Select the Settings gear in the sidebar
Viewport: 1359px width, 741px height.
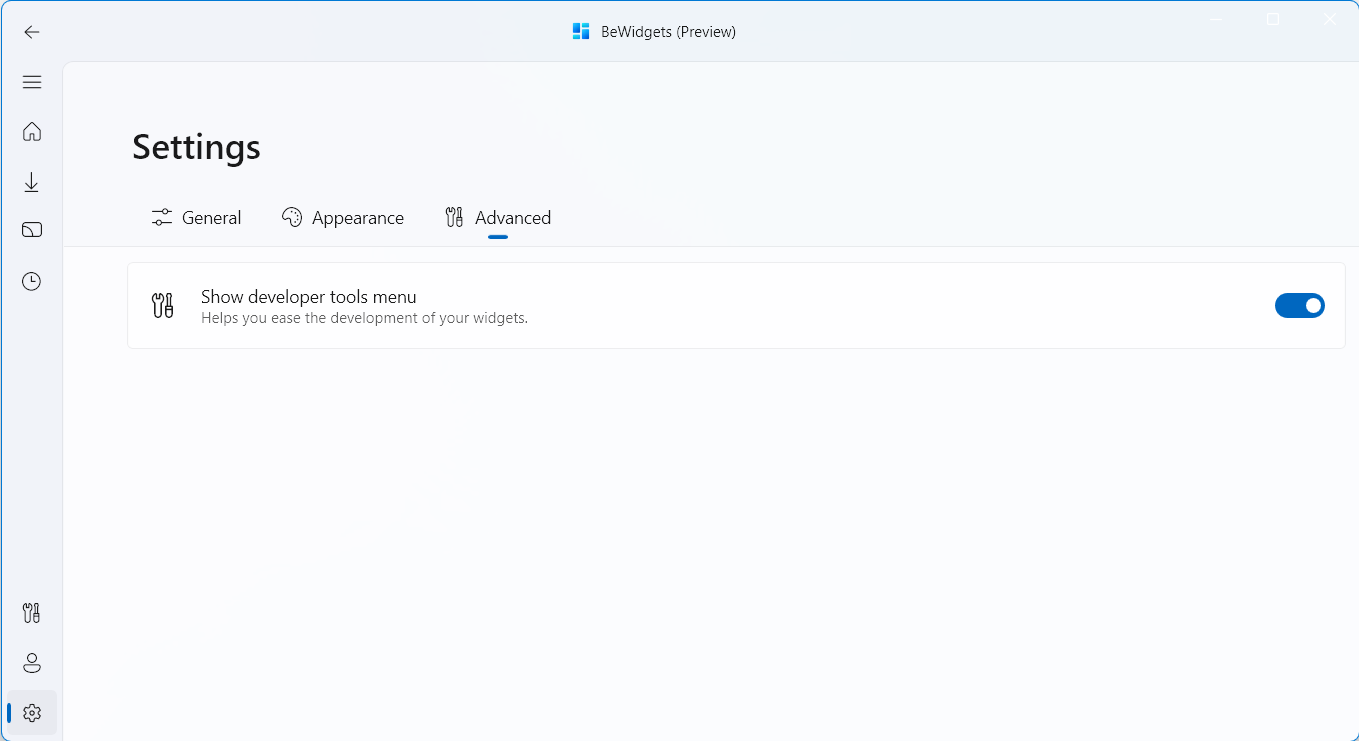pos(31,712)
